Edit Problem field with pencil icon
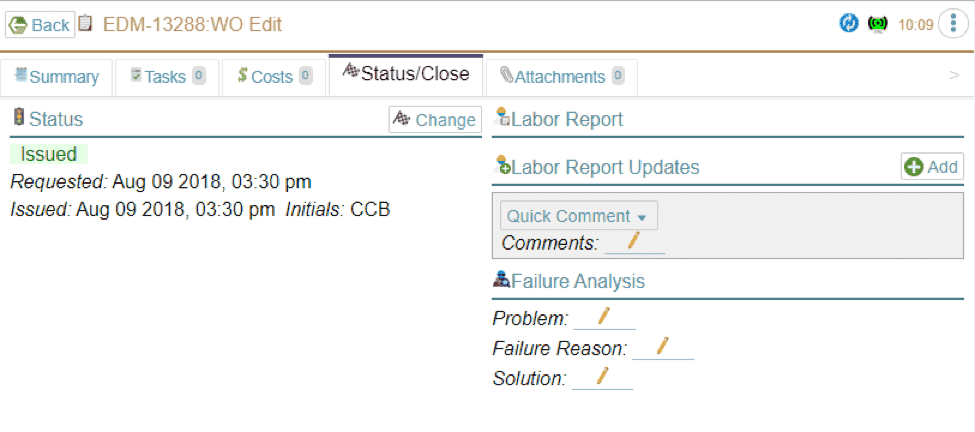 603,317
